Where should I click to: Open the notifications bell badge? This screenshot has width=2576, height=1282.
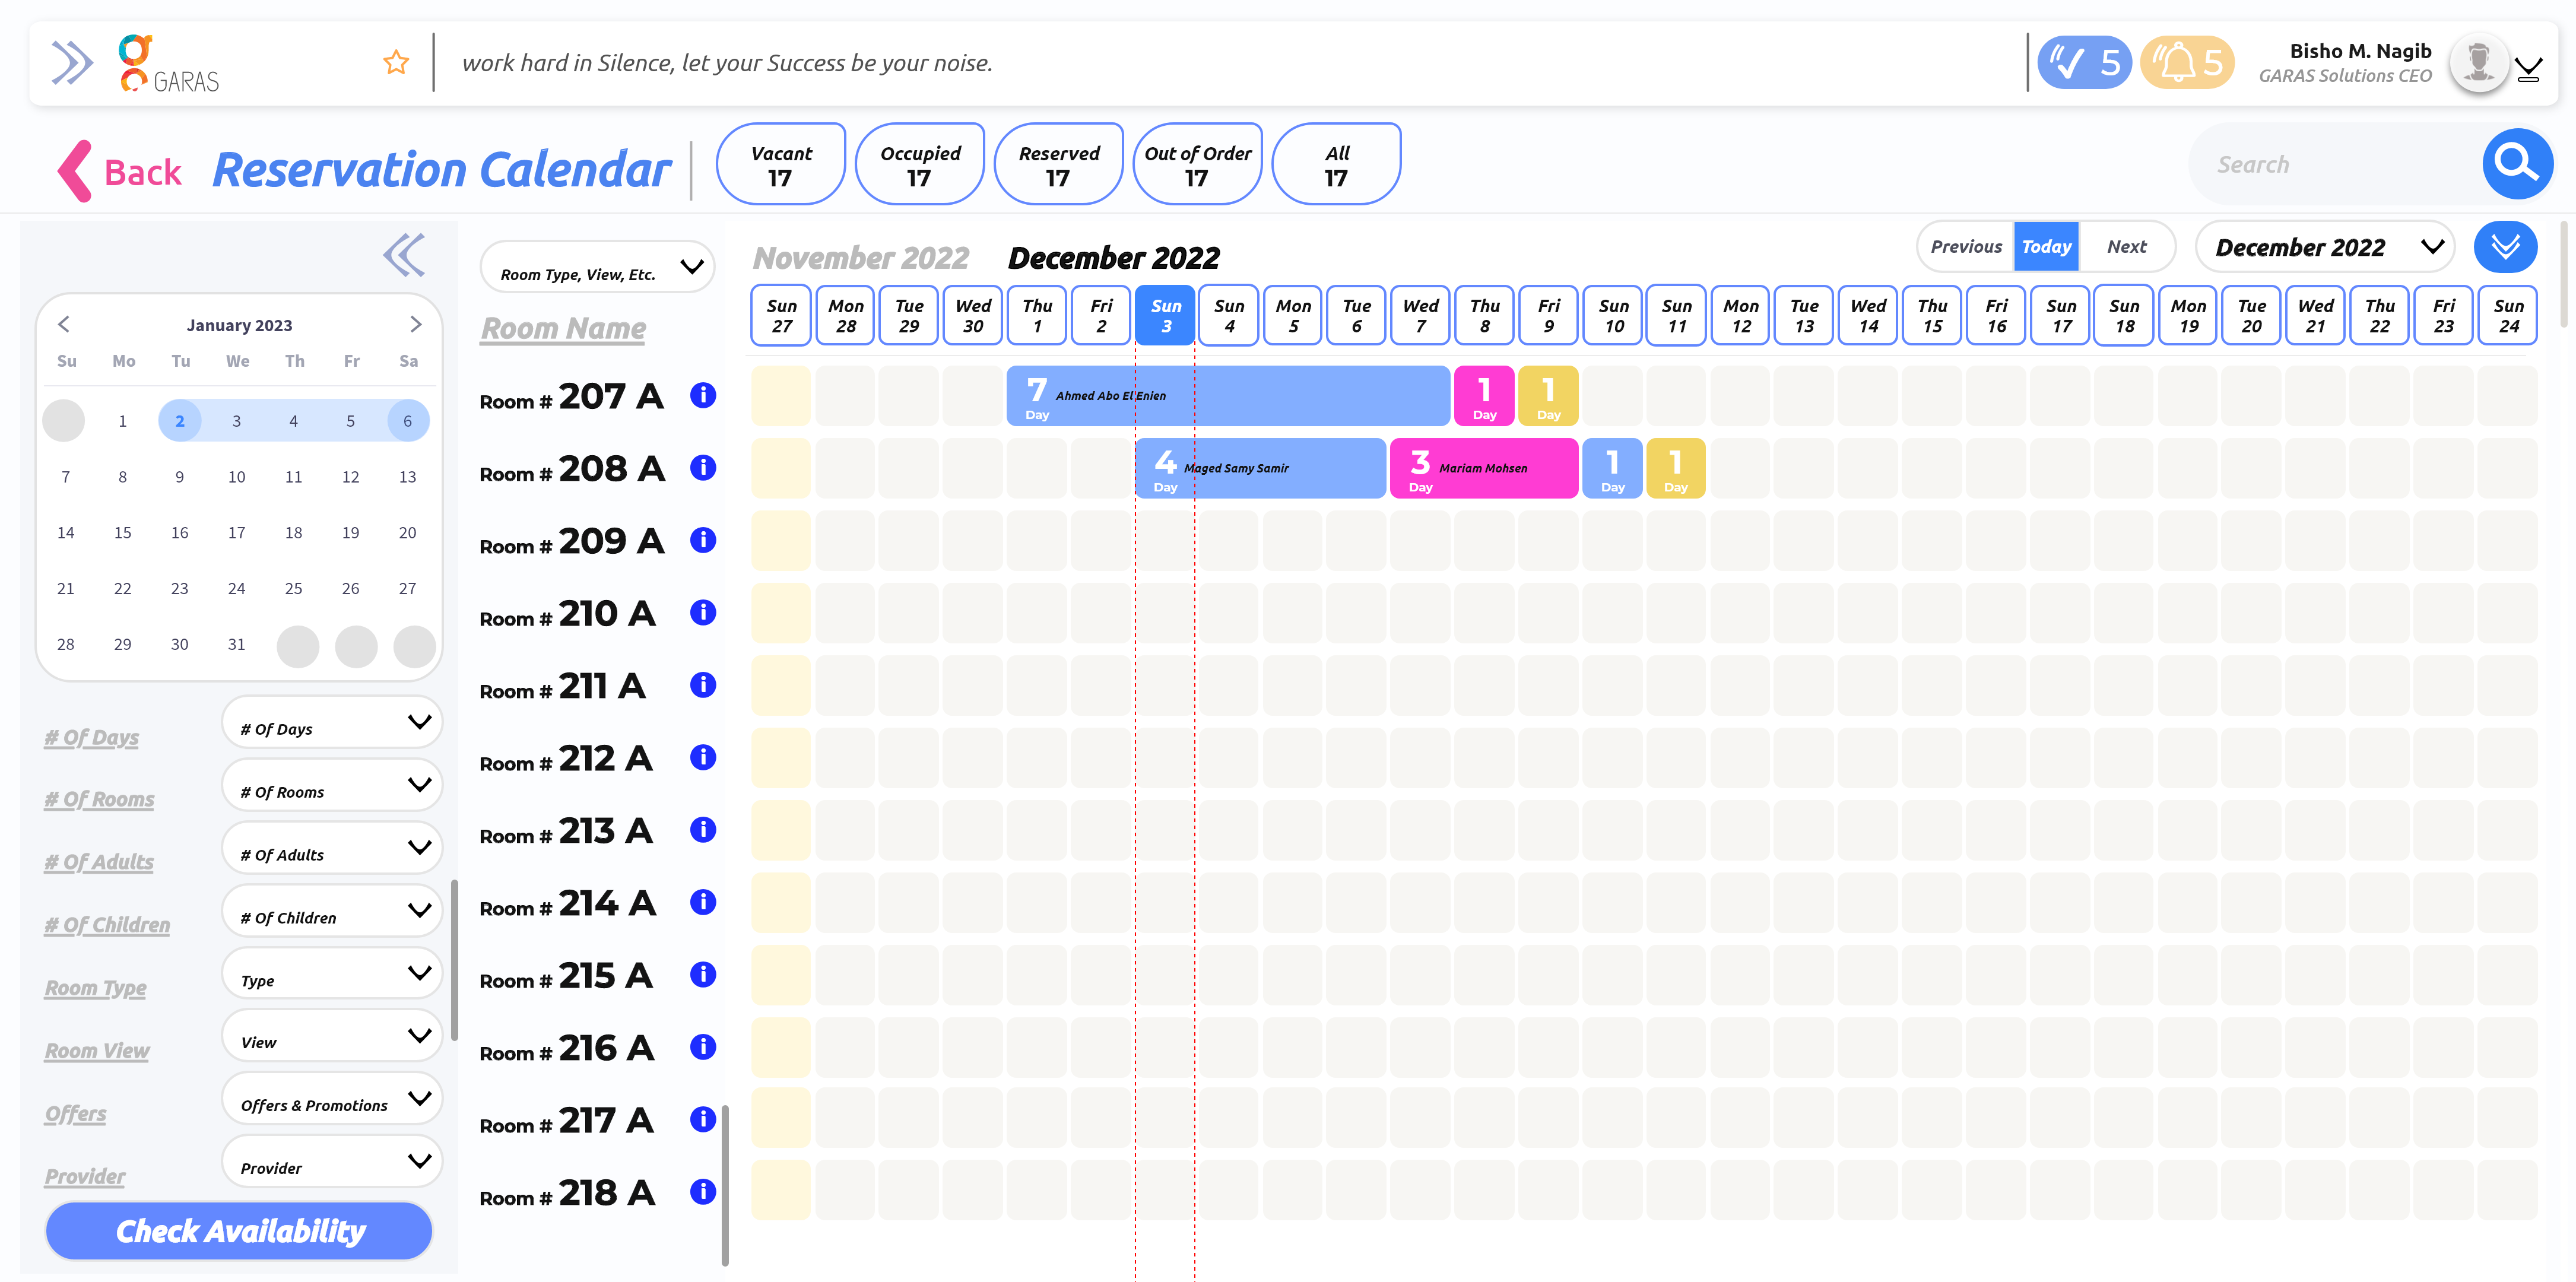pos(2187,63)
